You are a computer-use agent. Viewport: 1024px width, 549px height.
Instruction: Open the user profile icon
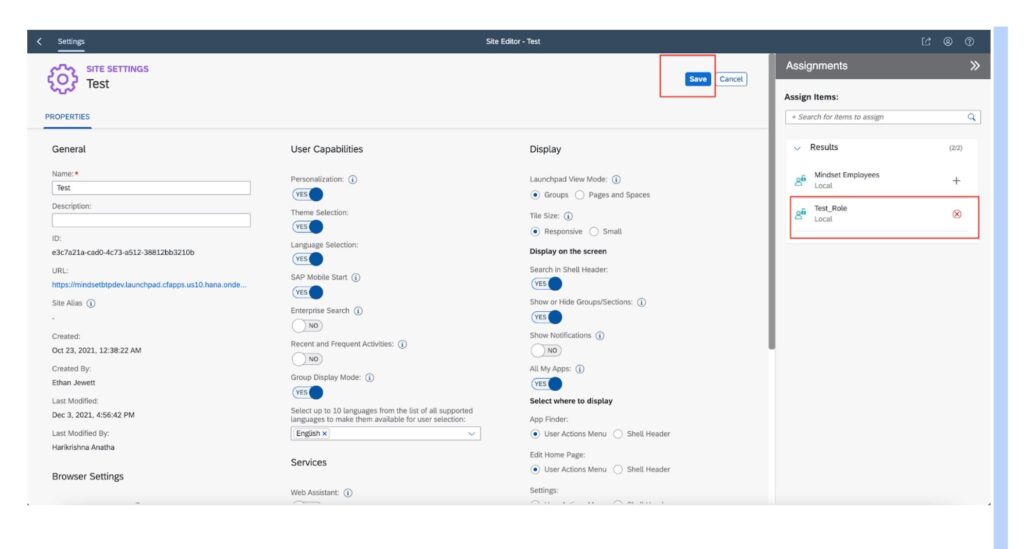pyautogui.click(x=948, y=41)
